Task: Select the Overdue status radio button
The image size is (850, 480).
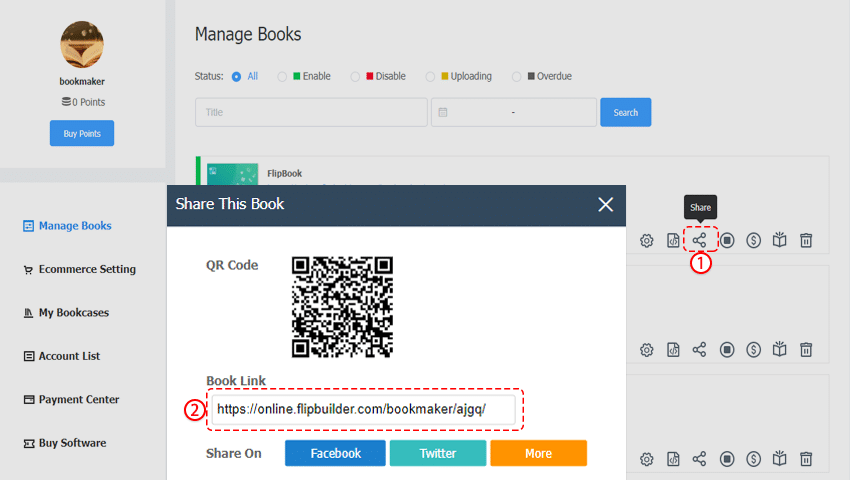Action: pyautogui.click(x=517, y=76)
